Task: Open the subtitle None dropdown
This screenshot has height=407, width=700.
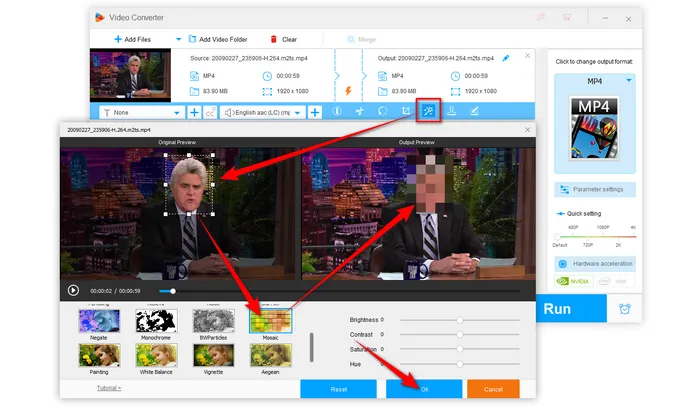Action: (141, 112)
